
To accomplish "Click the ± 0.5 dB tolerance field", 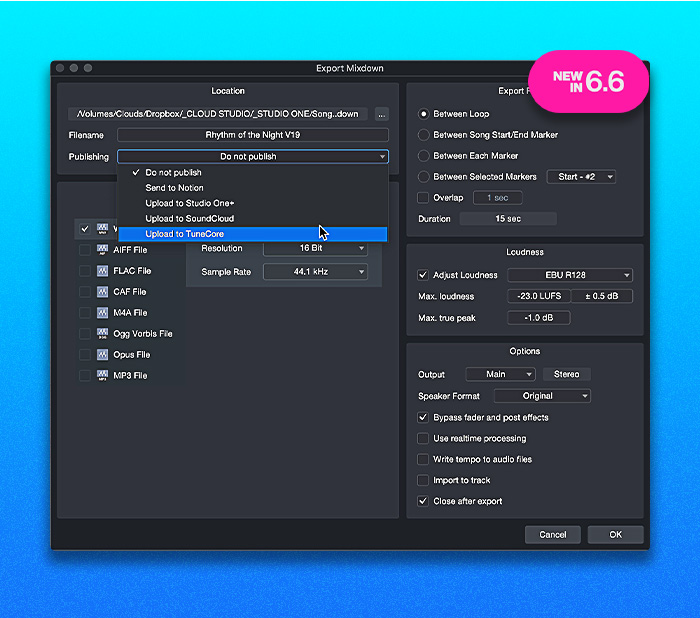I will coord(602,296).
